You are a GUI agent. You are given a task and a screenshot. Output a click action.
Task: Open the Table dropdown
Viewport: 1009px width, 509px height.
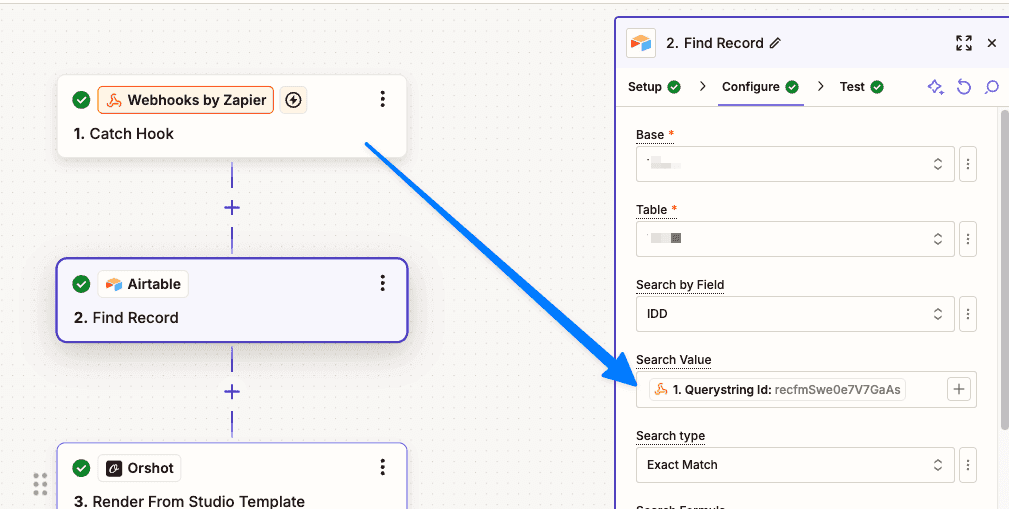[x=795, y=239]
